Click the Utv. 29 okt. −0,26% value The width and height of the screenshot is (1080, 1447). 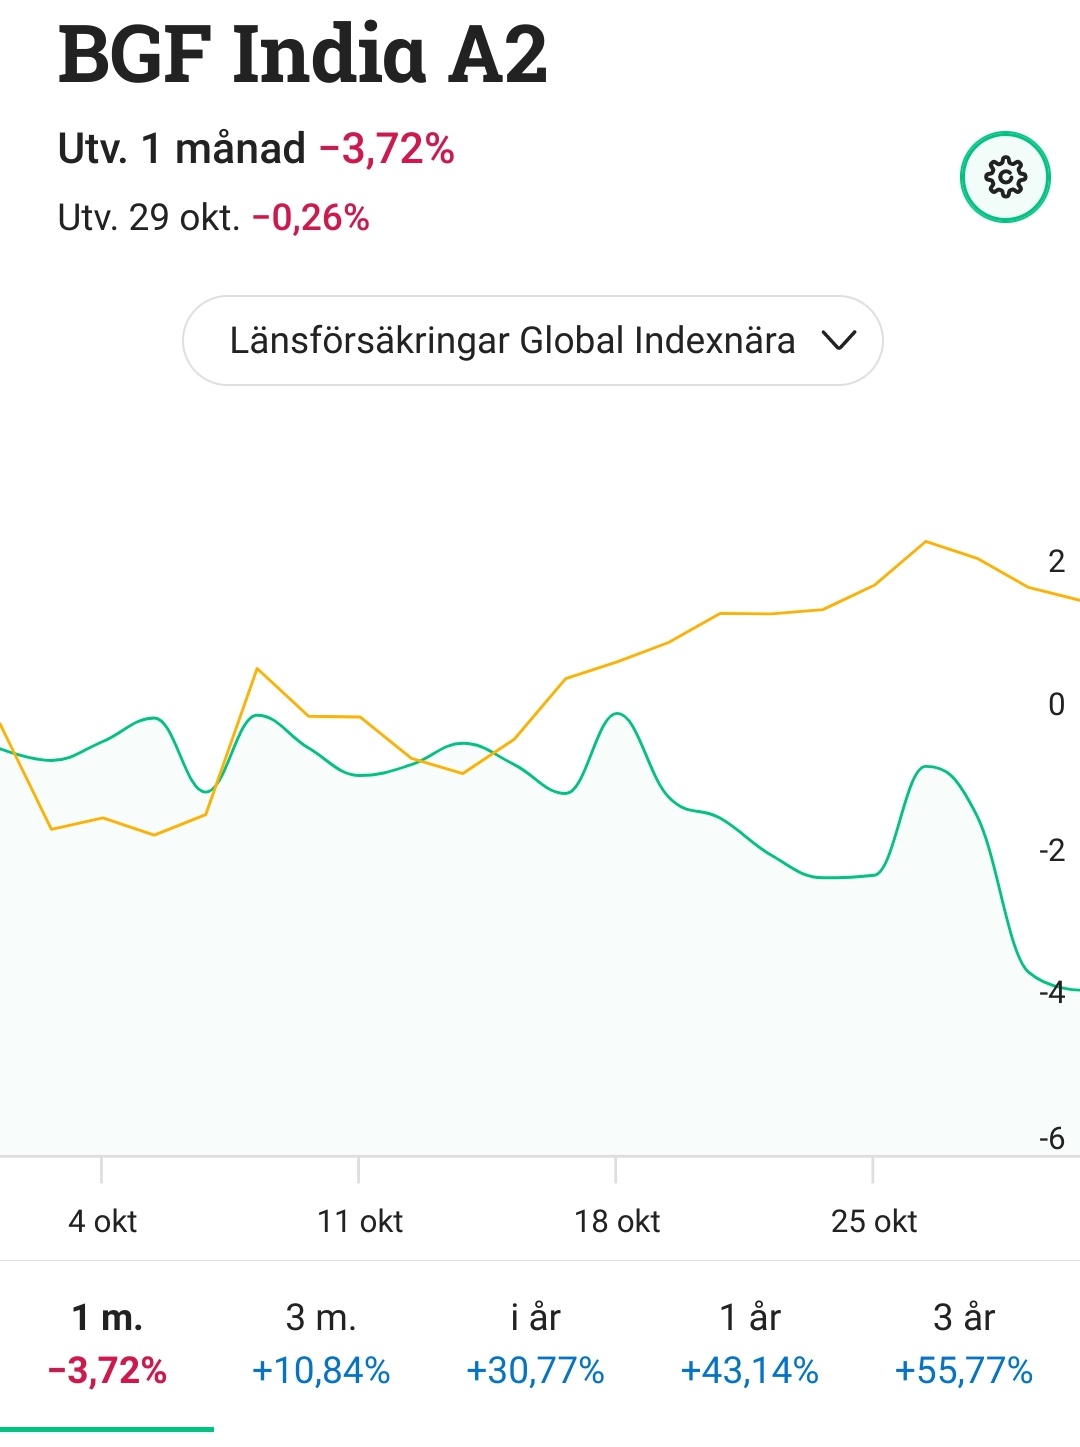(x=311, y=217)
